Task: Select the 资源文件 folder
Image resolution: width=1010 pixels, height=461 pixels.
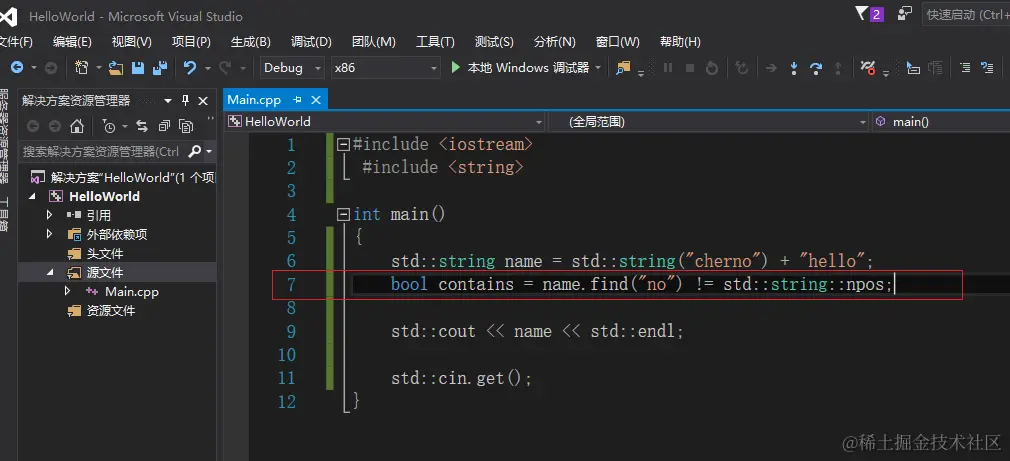Action: 111,310
